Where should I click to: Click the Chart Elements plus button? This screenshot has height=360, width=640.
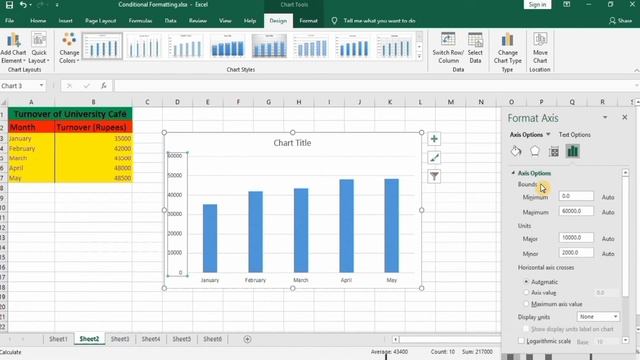coord(434,139)
